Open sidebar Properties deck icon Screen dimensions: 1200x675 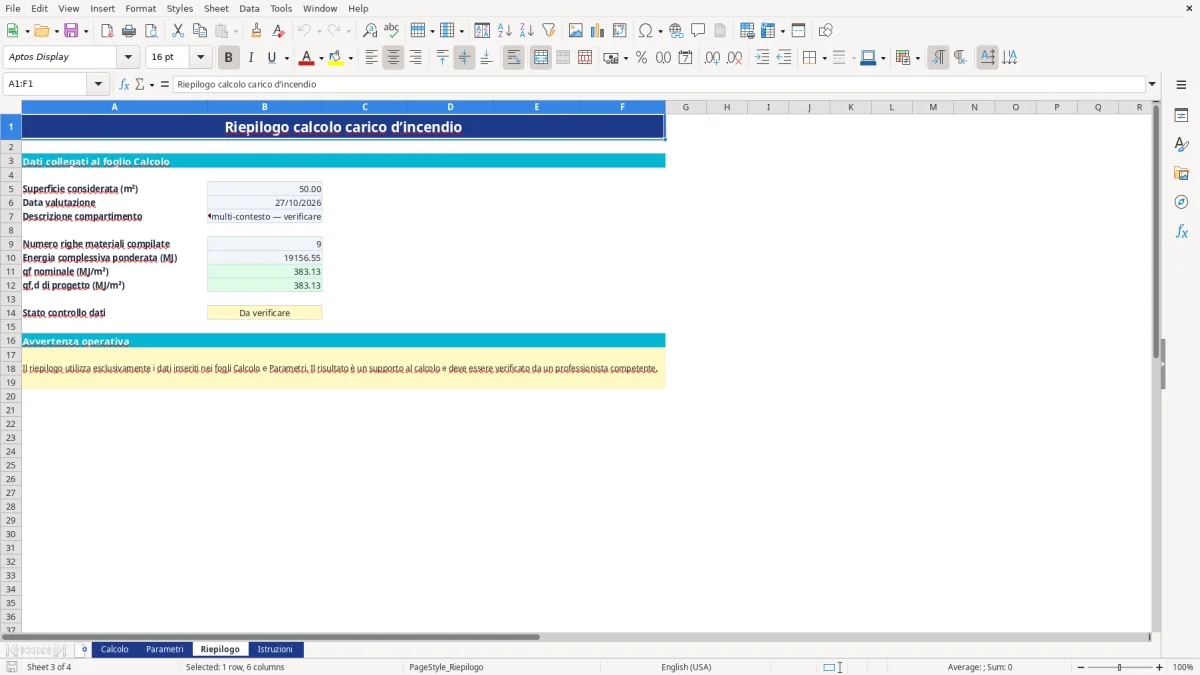point(1181,116)
